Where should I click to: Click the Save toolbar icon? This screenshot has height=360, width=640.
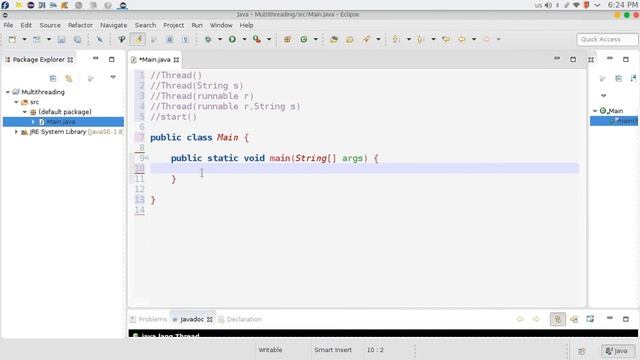(x=61, y=39)
